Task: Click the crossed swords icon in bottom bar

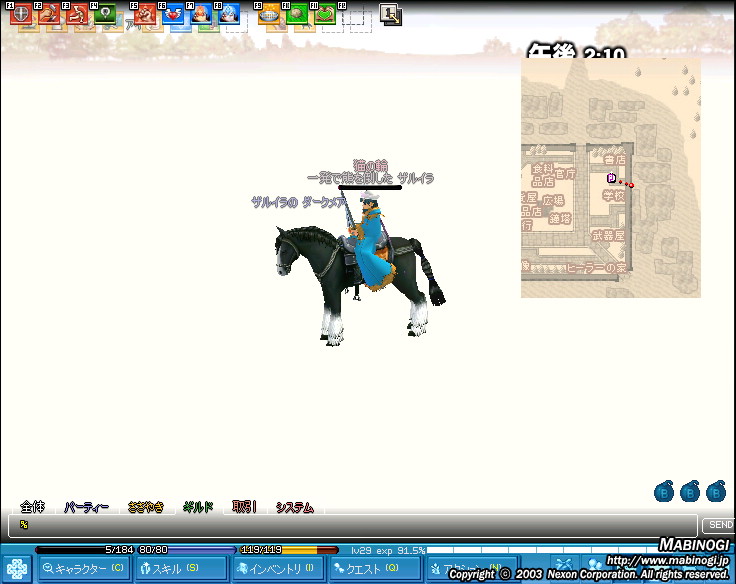Action: 563,565
